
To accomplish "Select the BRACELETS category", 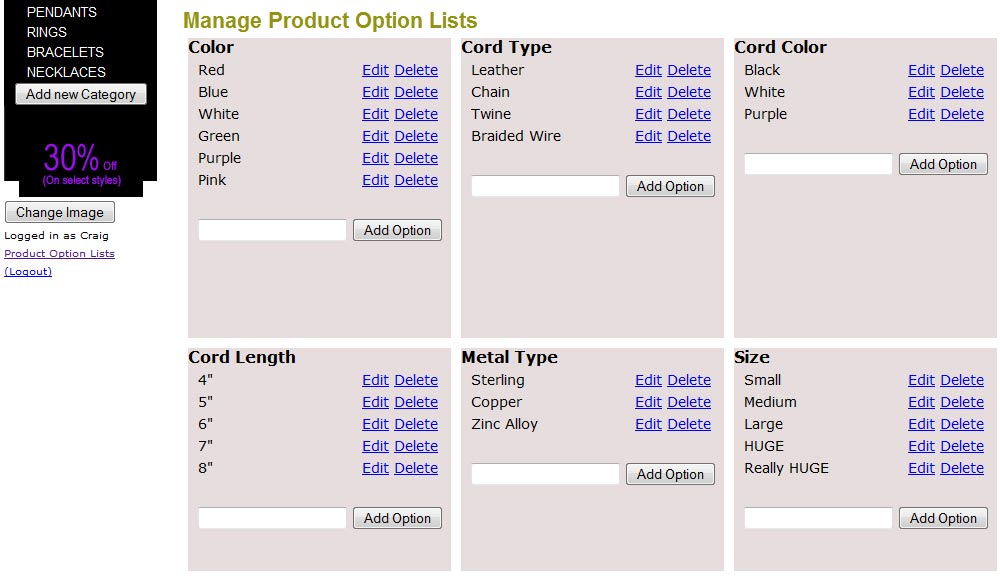I will click(65, 52).
